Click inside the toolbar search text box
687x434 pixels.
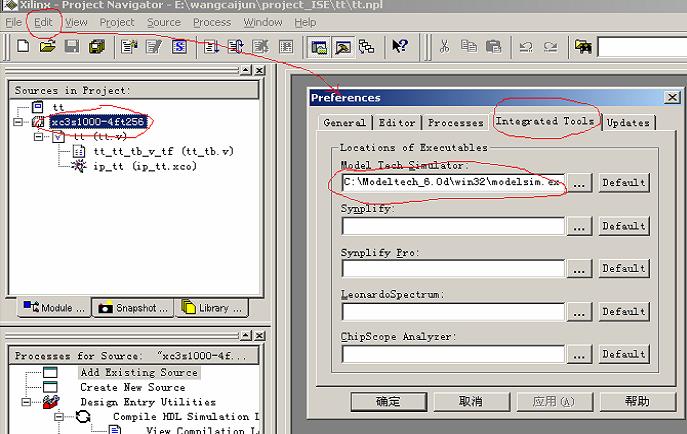[642, 47]
